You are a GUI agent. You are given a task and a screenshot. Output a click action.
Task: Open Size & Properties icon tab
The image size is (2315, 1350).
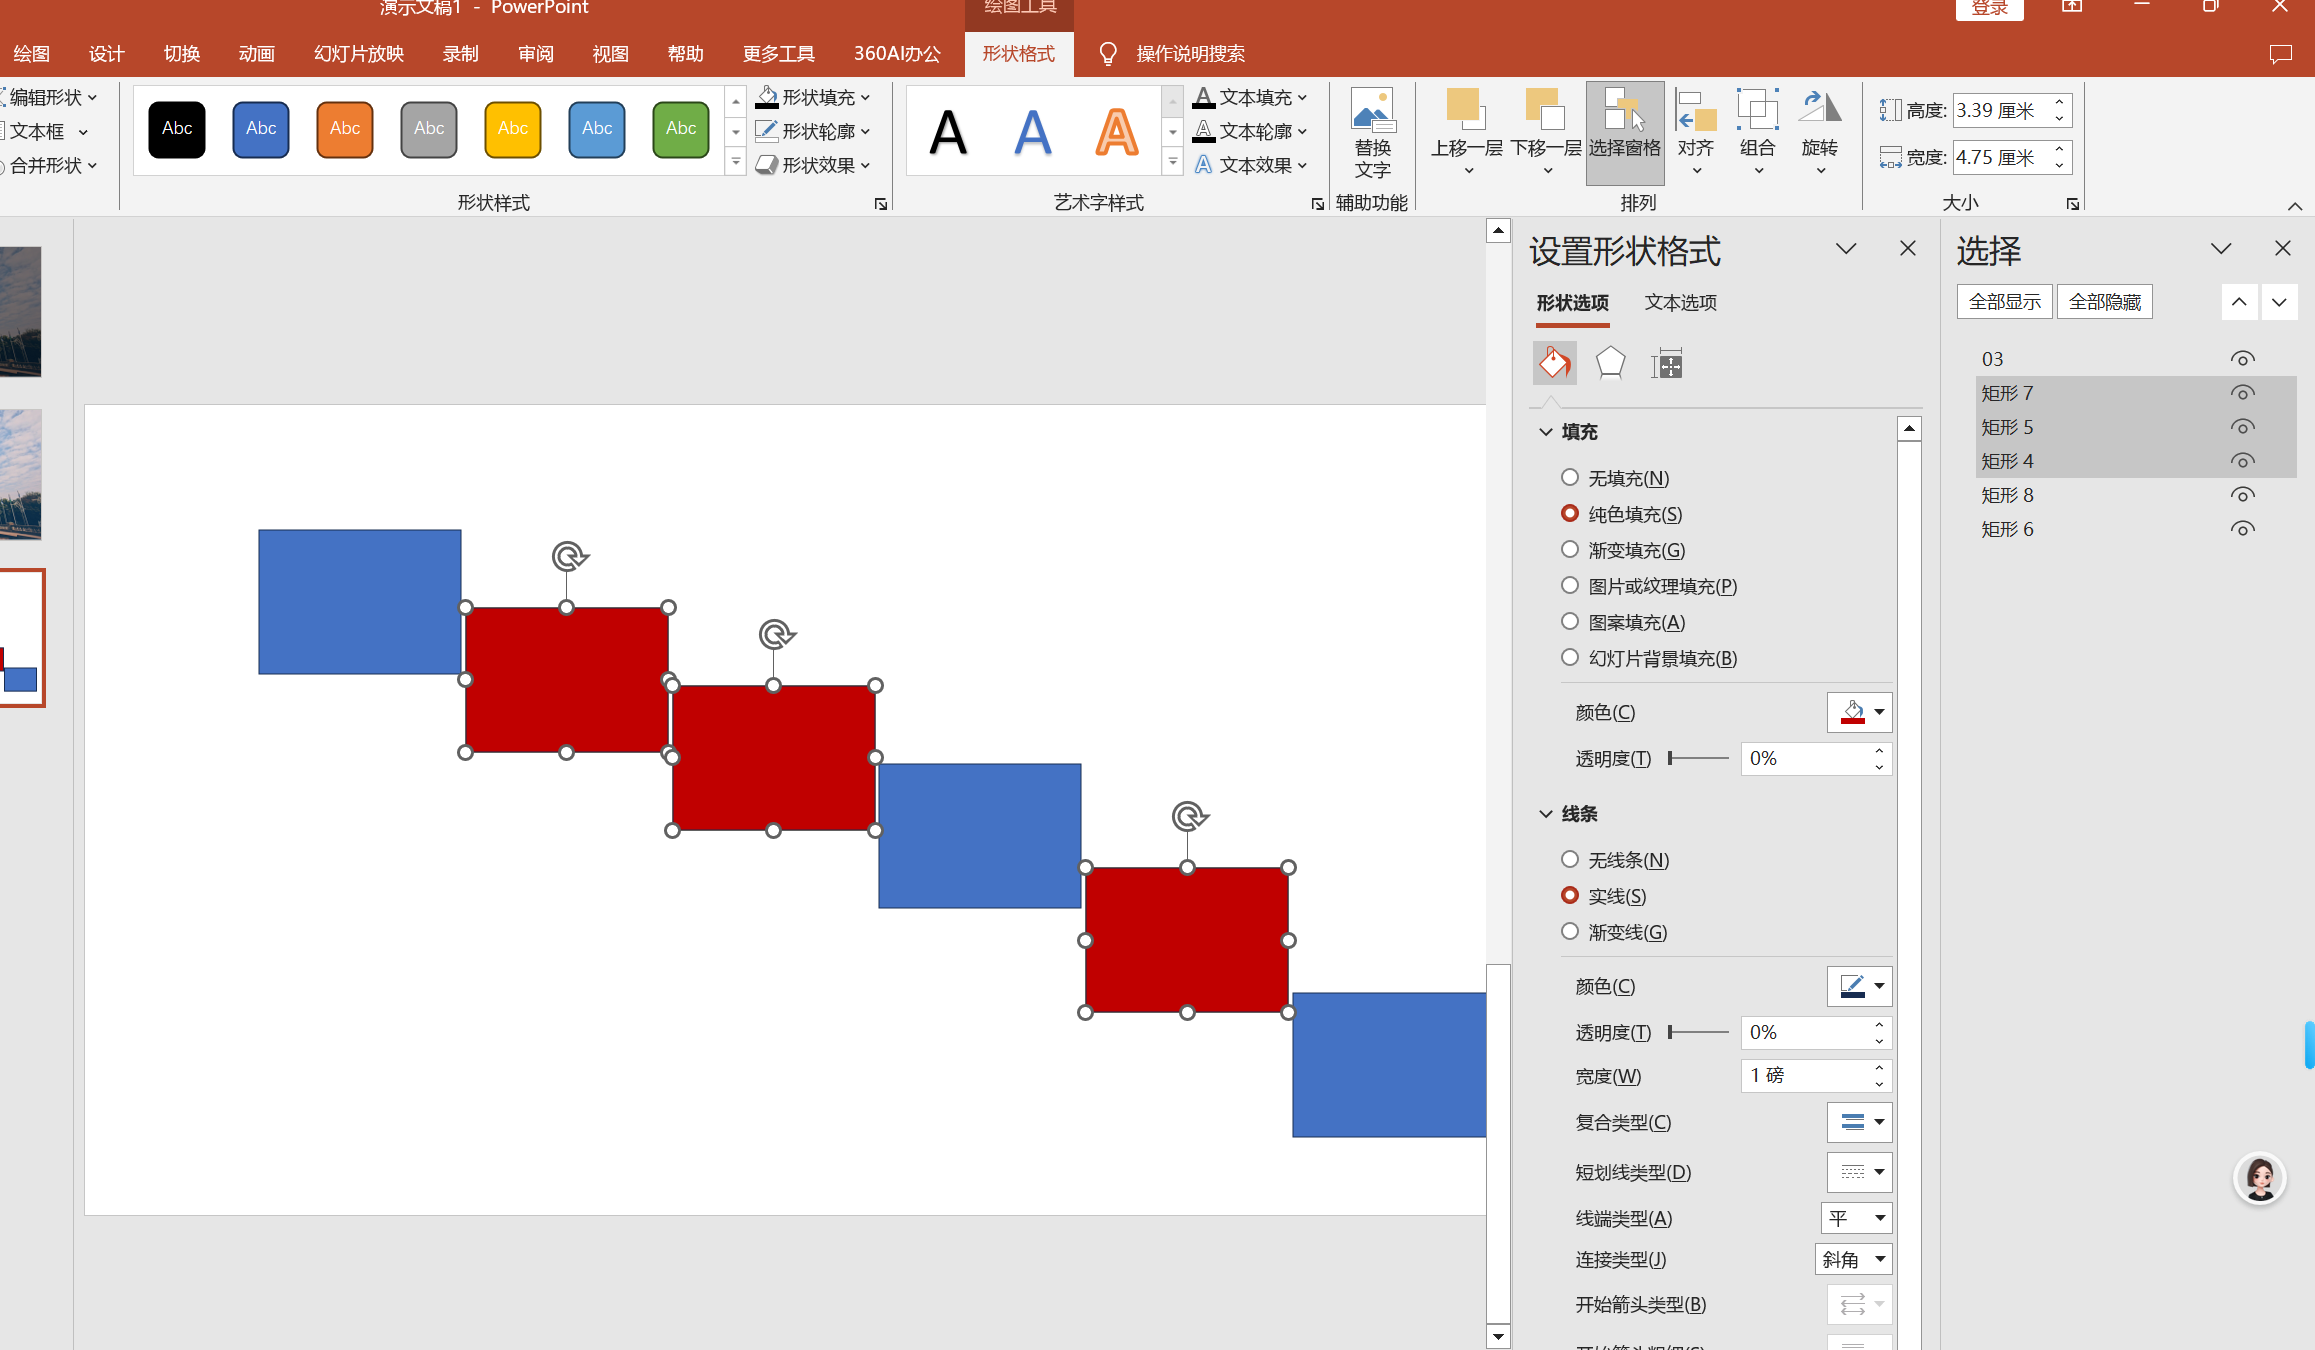click(1667, 363)
